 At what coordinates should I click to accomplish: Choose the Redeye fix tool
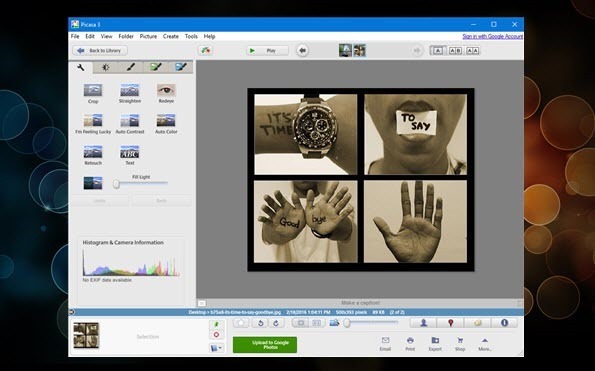pos(166,94)
